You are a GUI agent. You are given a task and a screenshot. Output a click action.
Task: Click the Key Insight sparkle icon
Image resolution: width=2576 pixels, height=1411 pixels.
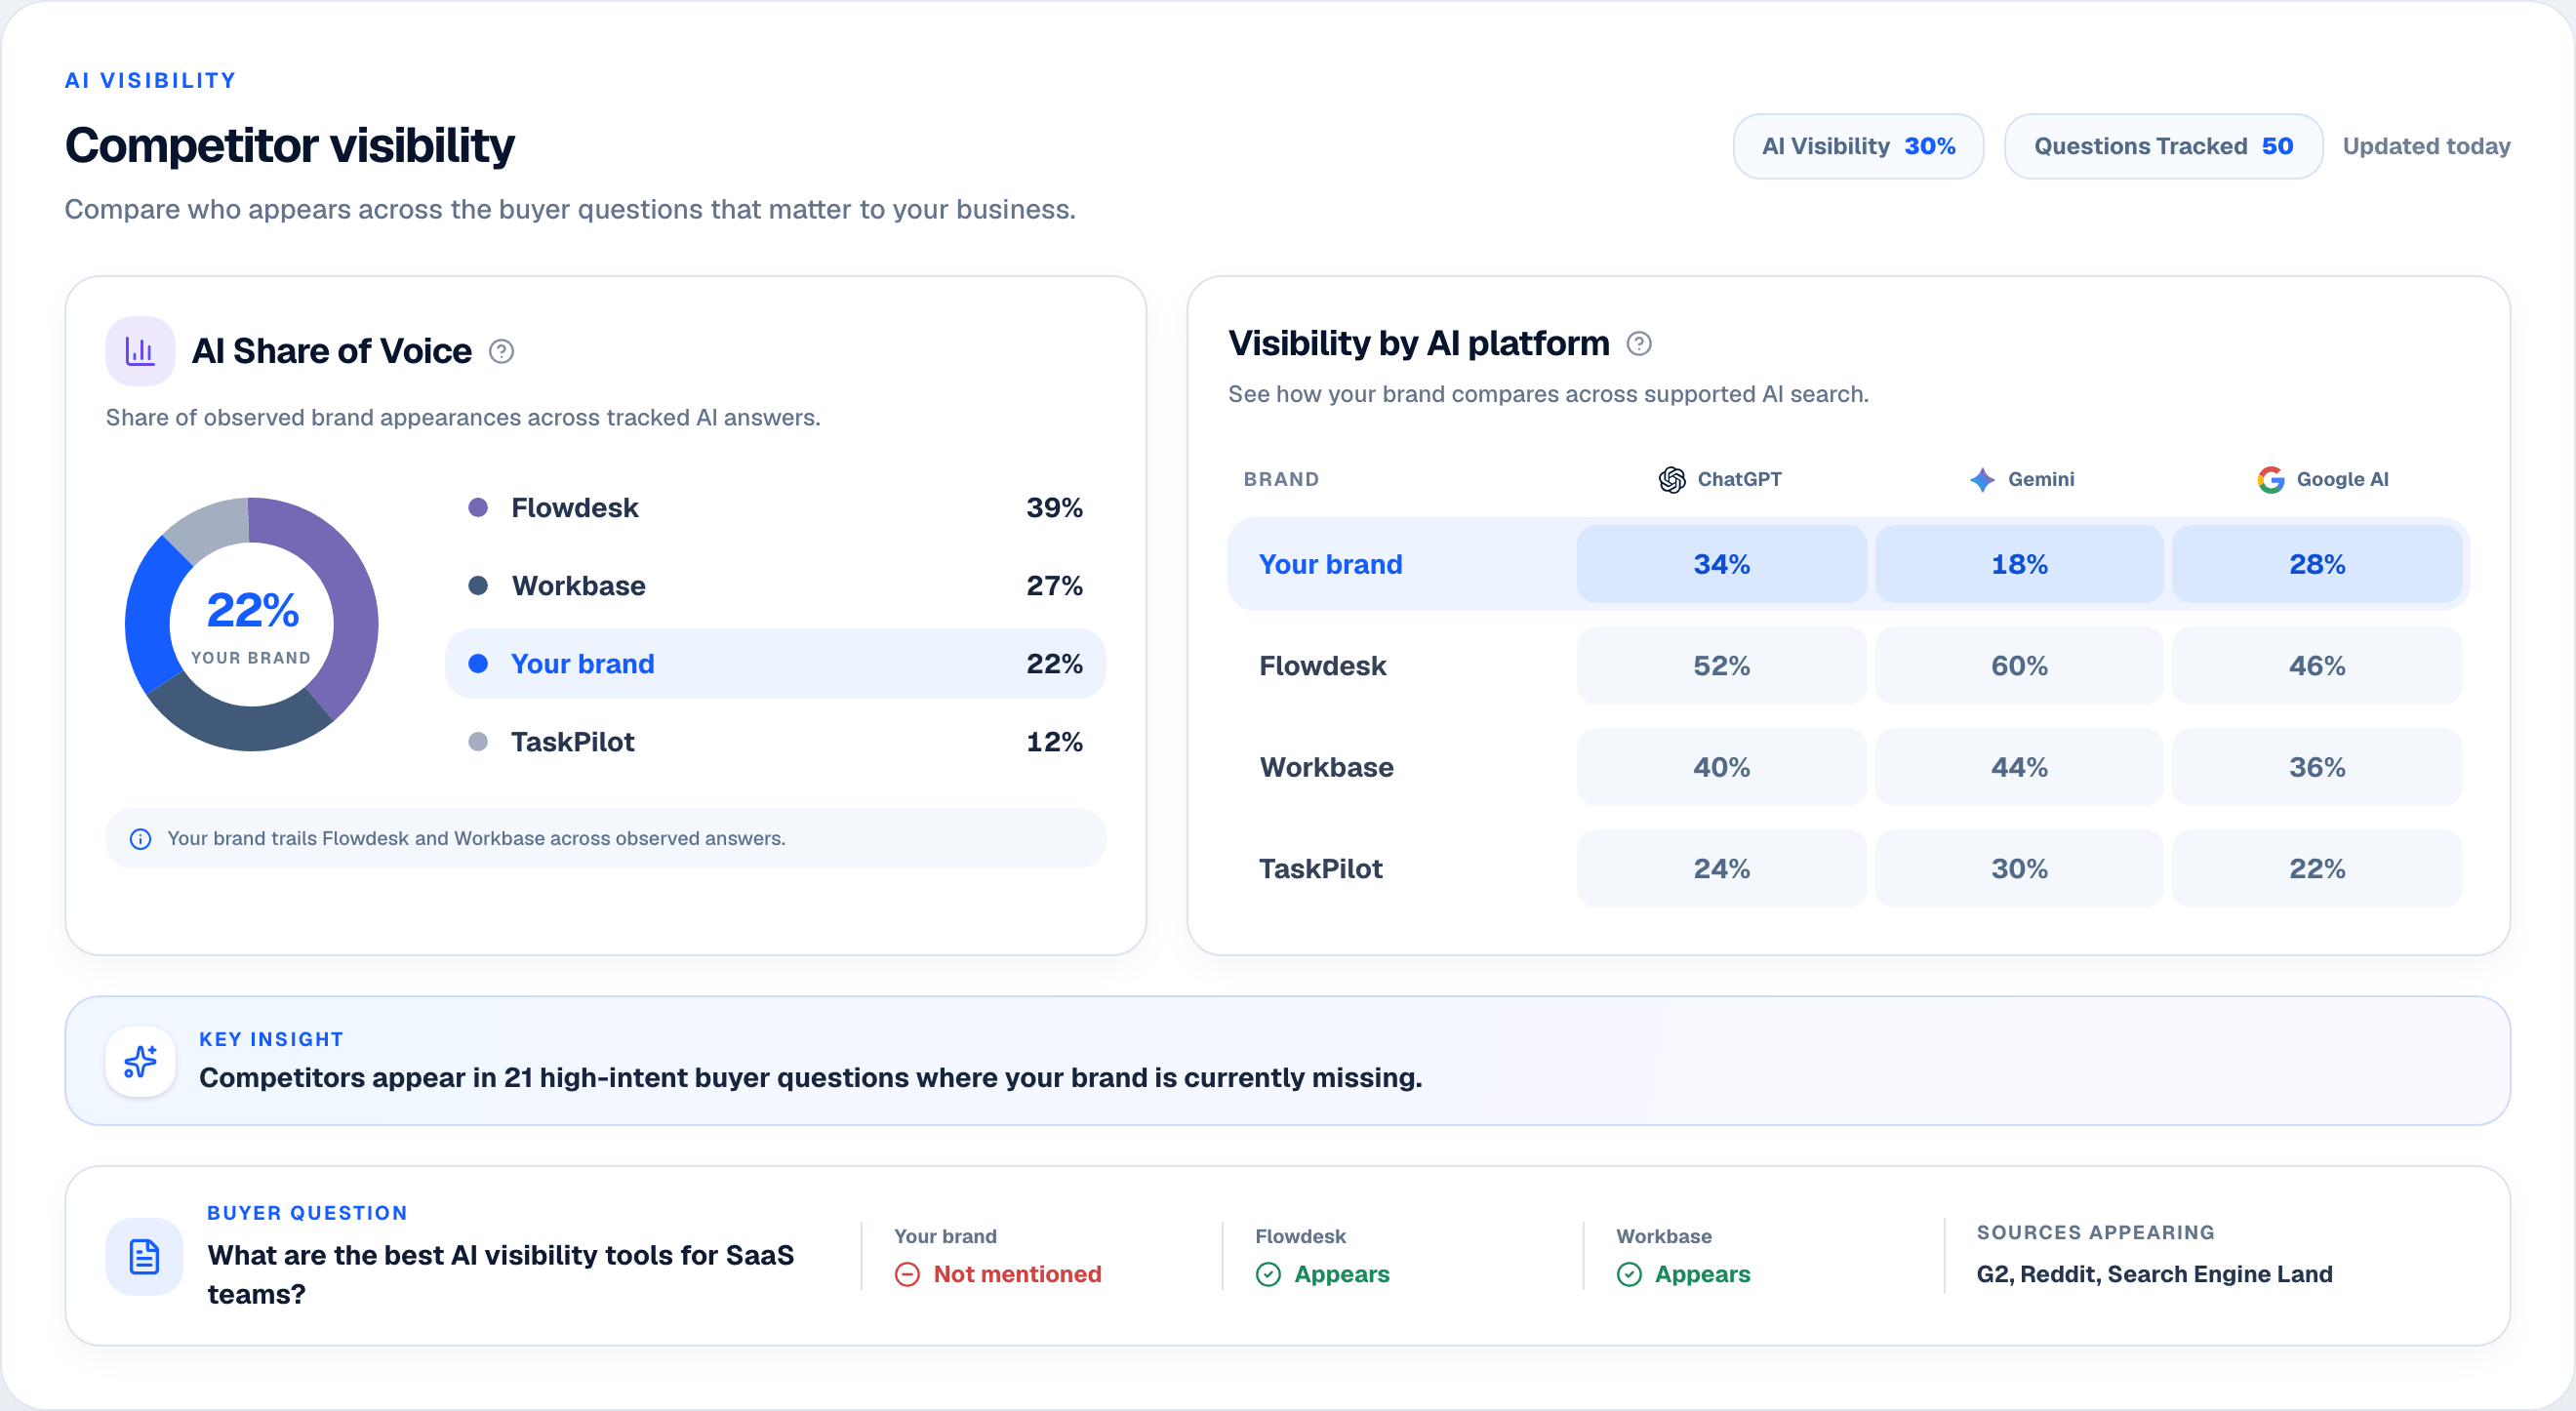pos(140,1062)
